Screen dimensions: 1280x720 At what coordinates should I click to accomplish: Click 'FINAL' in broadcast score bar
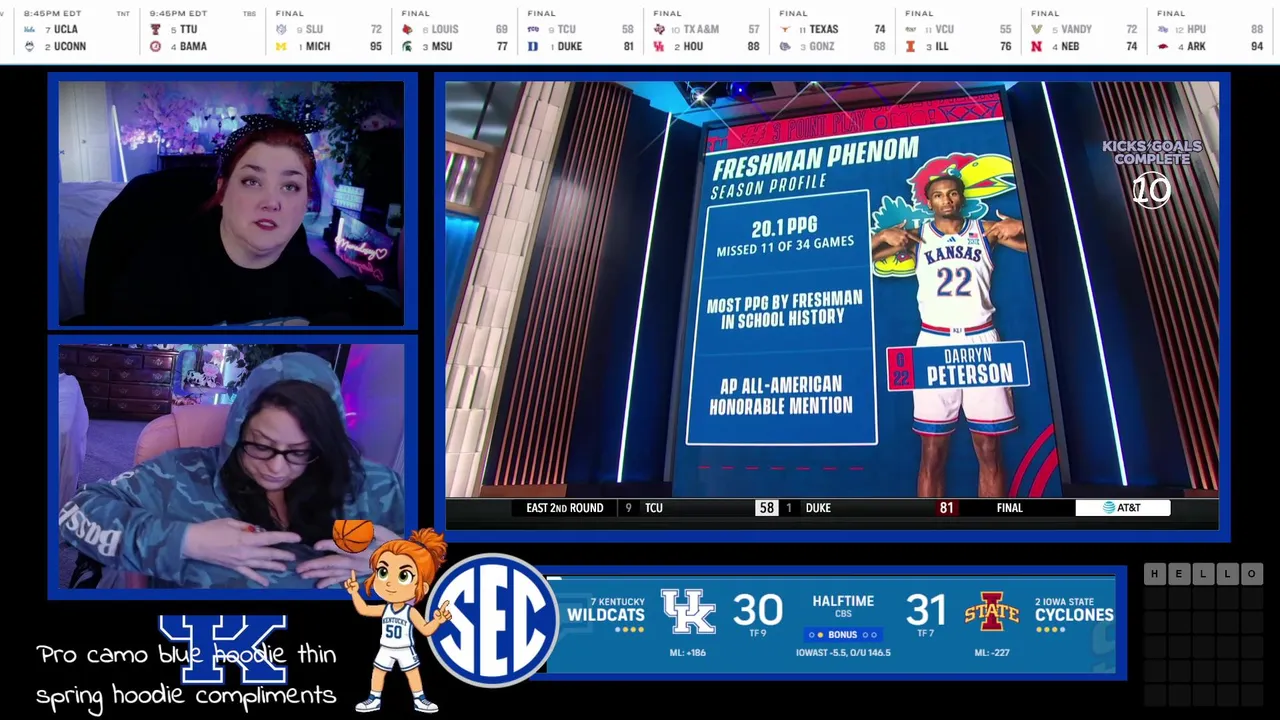pyautogui.click(x=1010, y=508)
